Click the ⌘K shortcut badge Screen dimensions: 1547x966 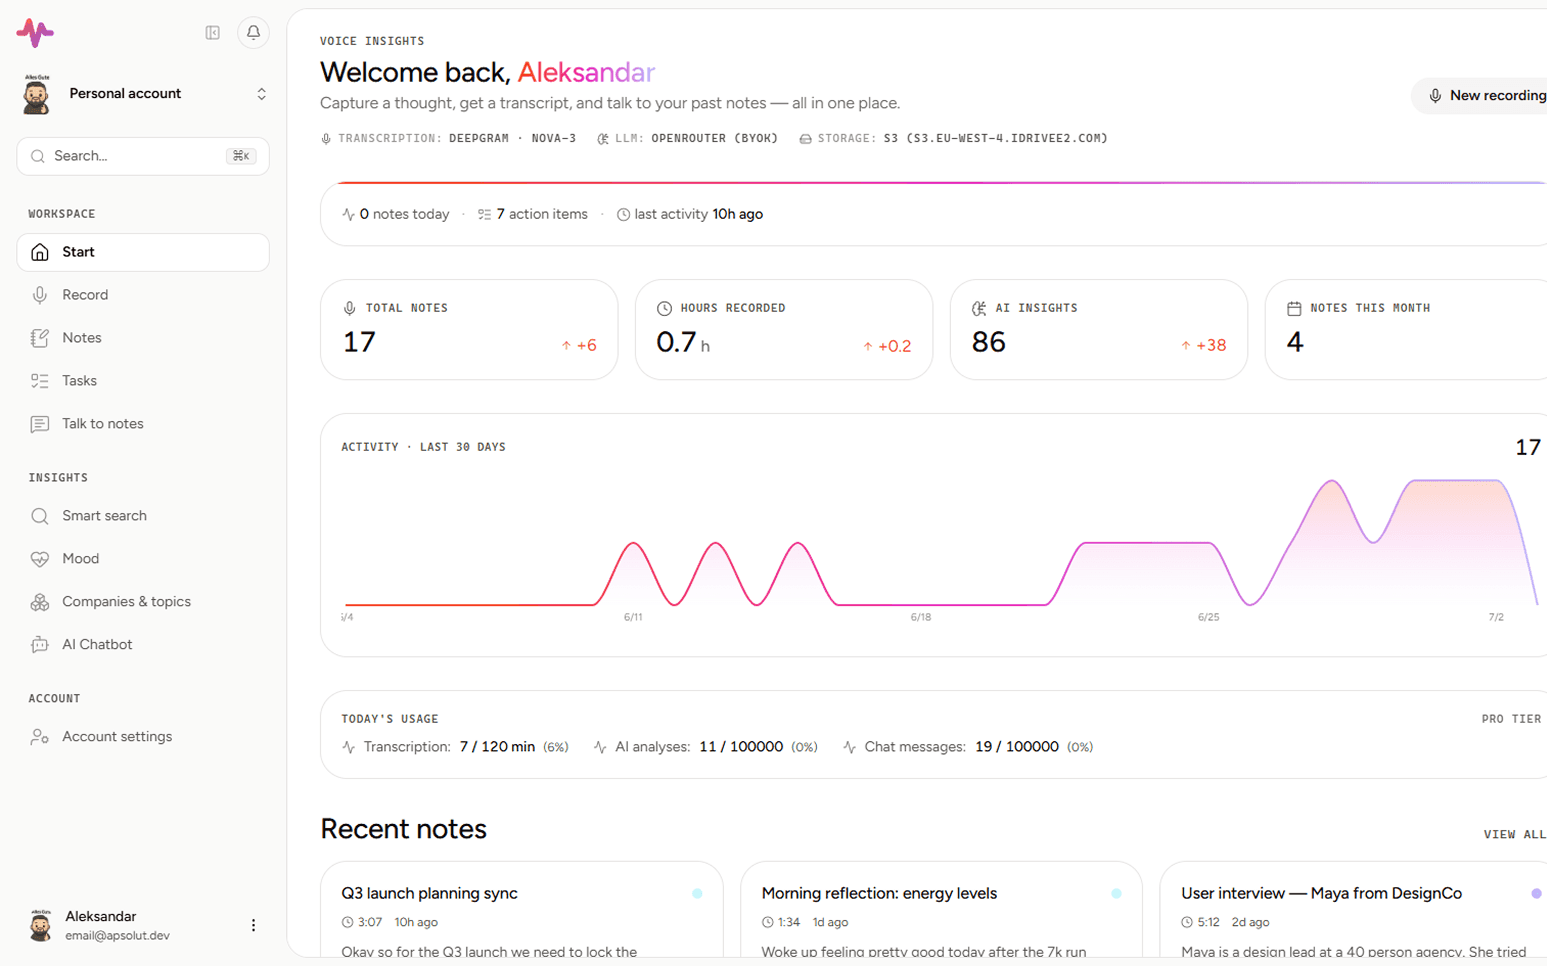click(241, 156)
